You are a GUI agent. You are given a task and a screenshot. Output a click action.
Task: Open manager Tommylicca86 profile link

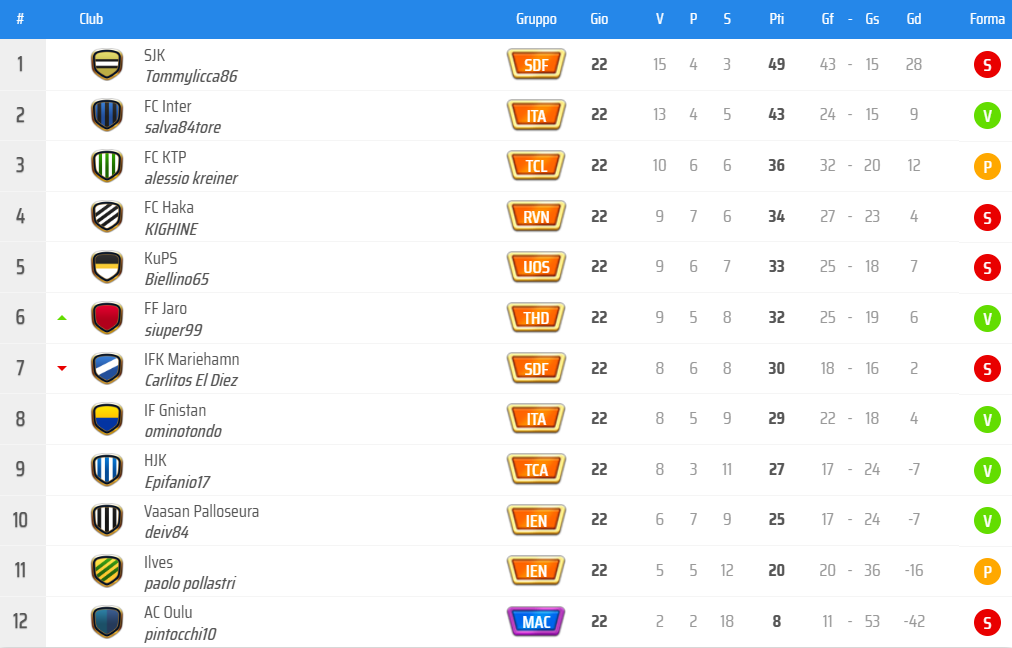(x=191, y=76)
